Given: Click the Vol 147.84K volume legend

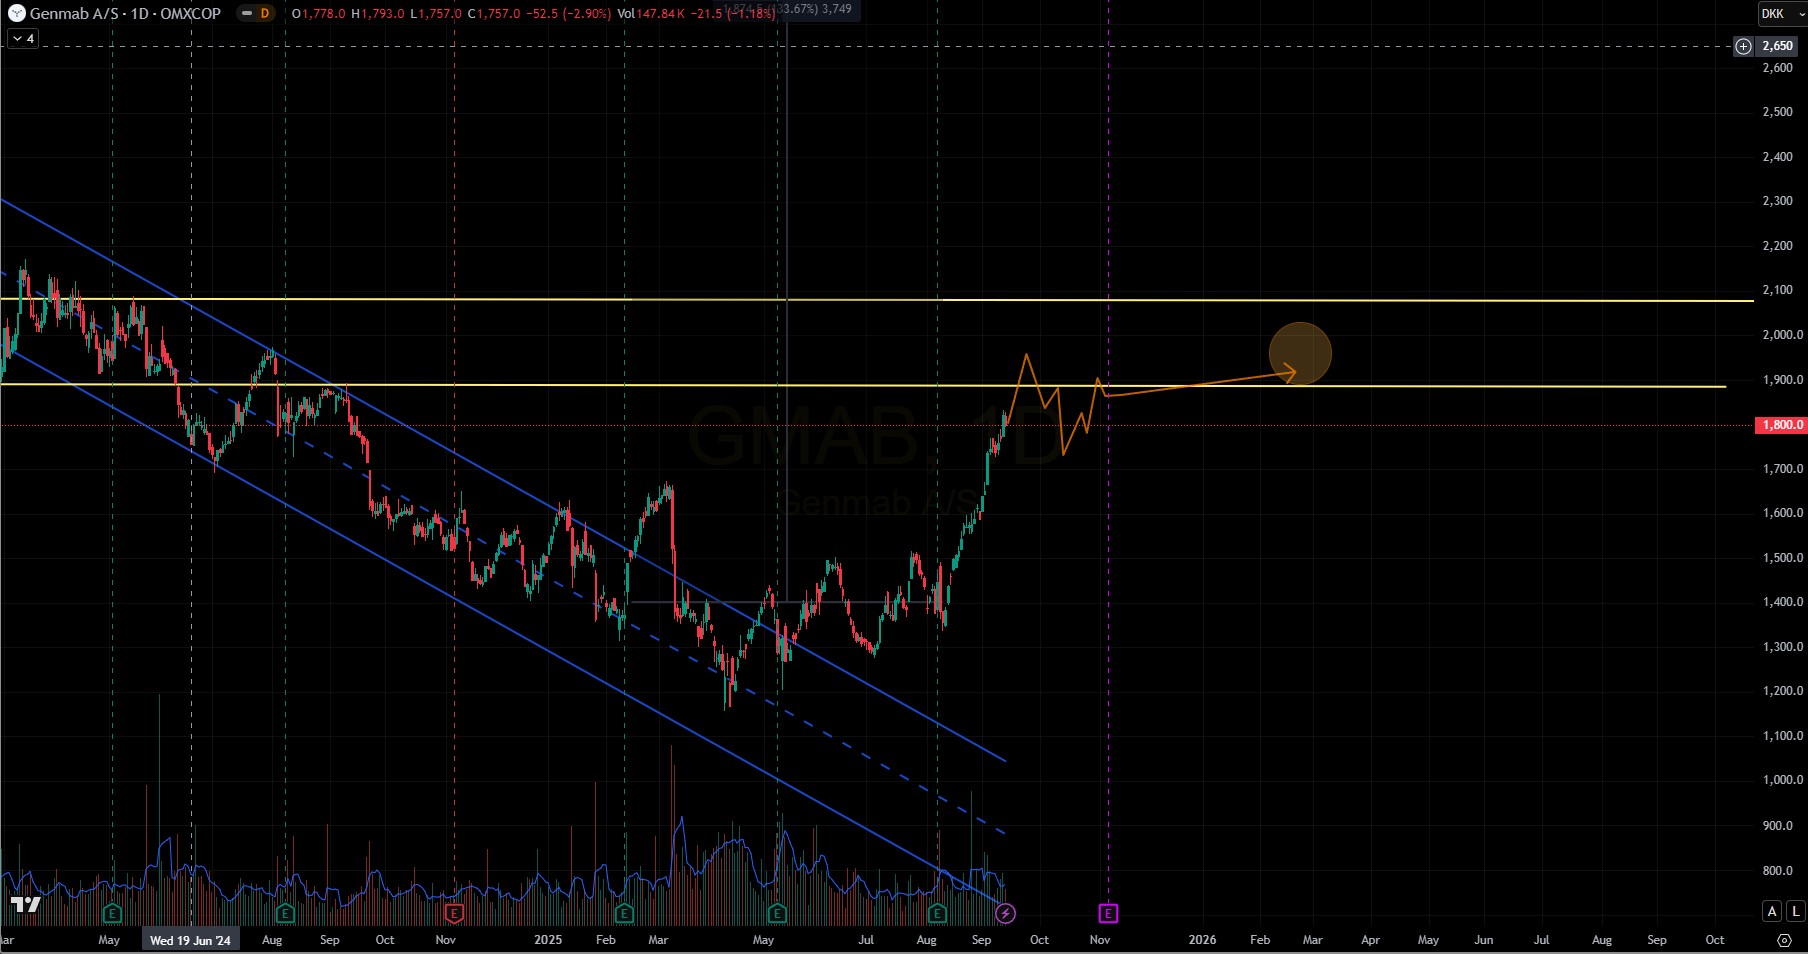Looking at the screenshot, I should click(652, 13).
